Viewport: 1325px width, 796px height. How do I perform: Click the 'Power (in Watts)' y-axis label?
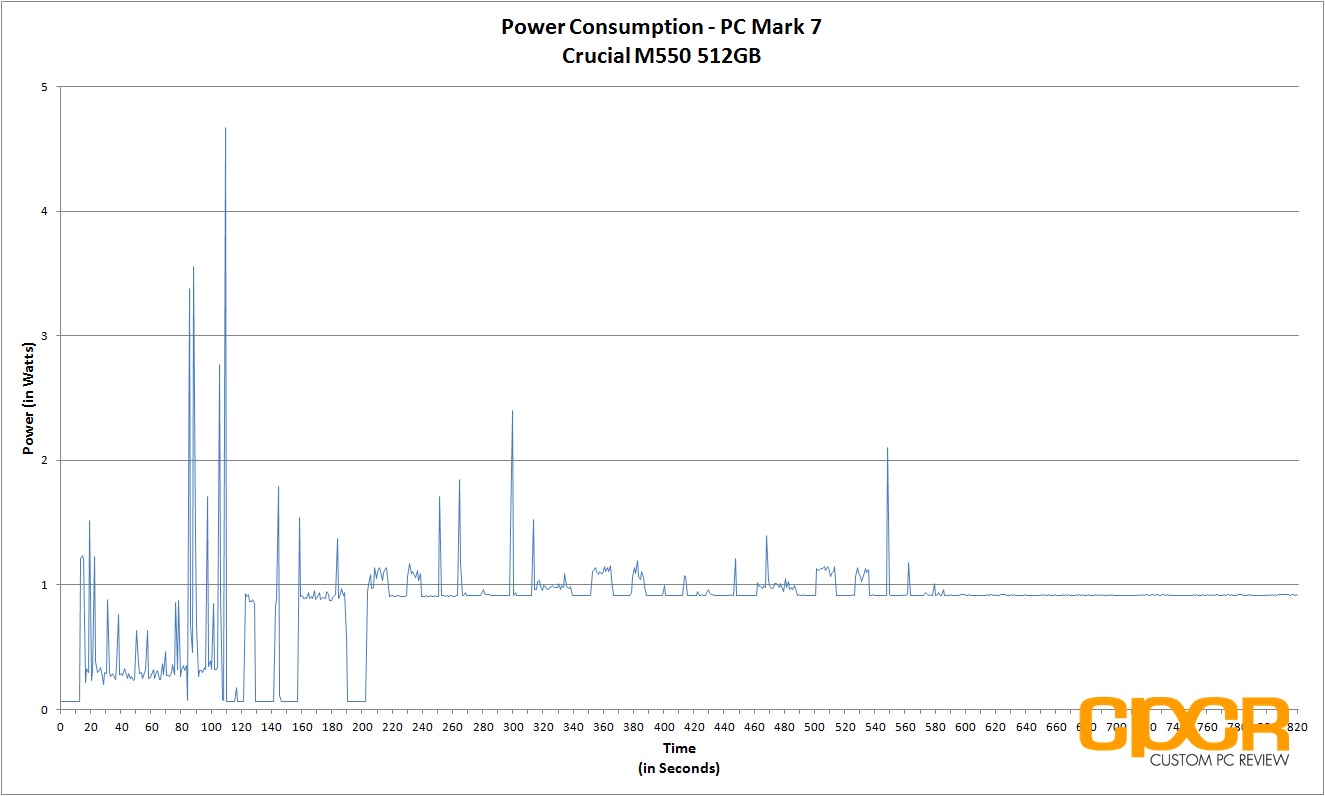28,398
